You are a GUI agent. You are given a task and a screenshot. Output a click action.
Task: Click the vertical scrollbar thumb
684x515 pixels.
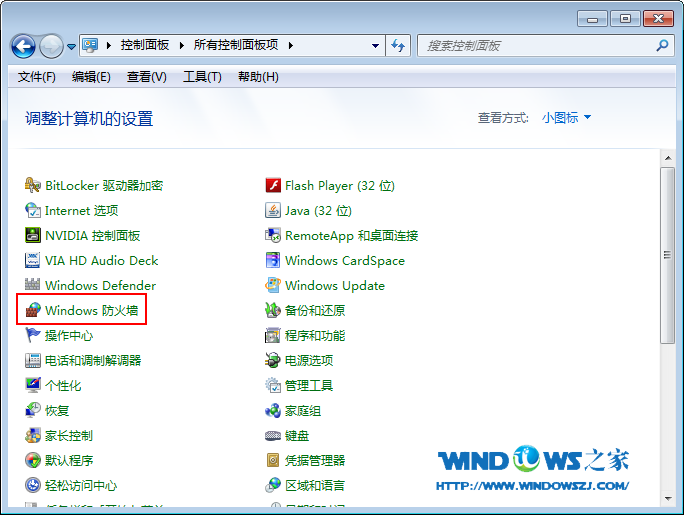[x=667, y=255]
